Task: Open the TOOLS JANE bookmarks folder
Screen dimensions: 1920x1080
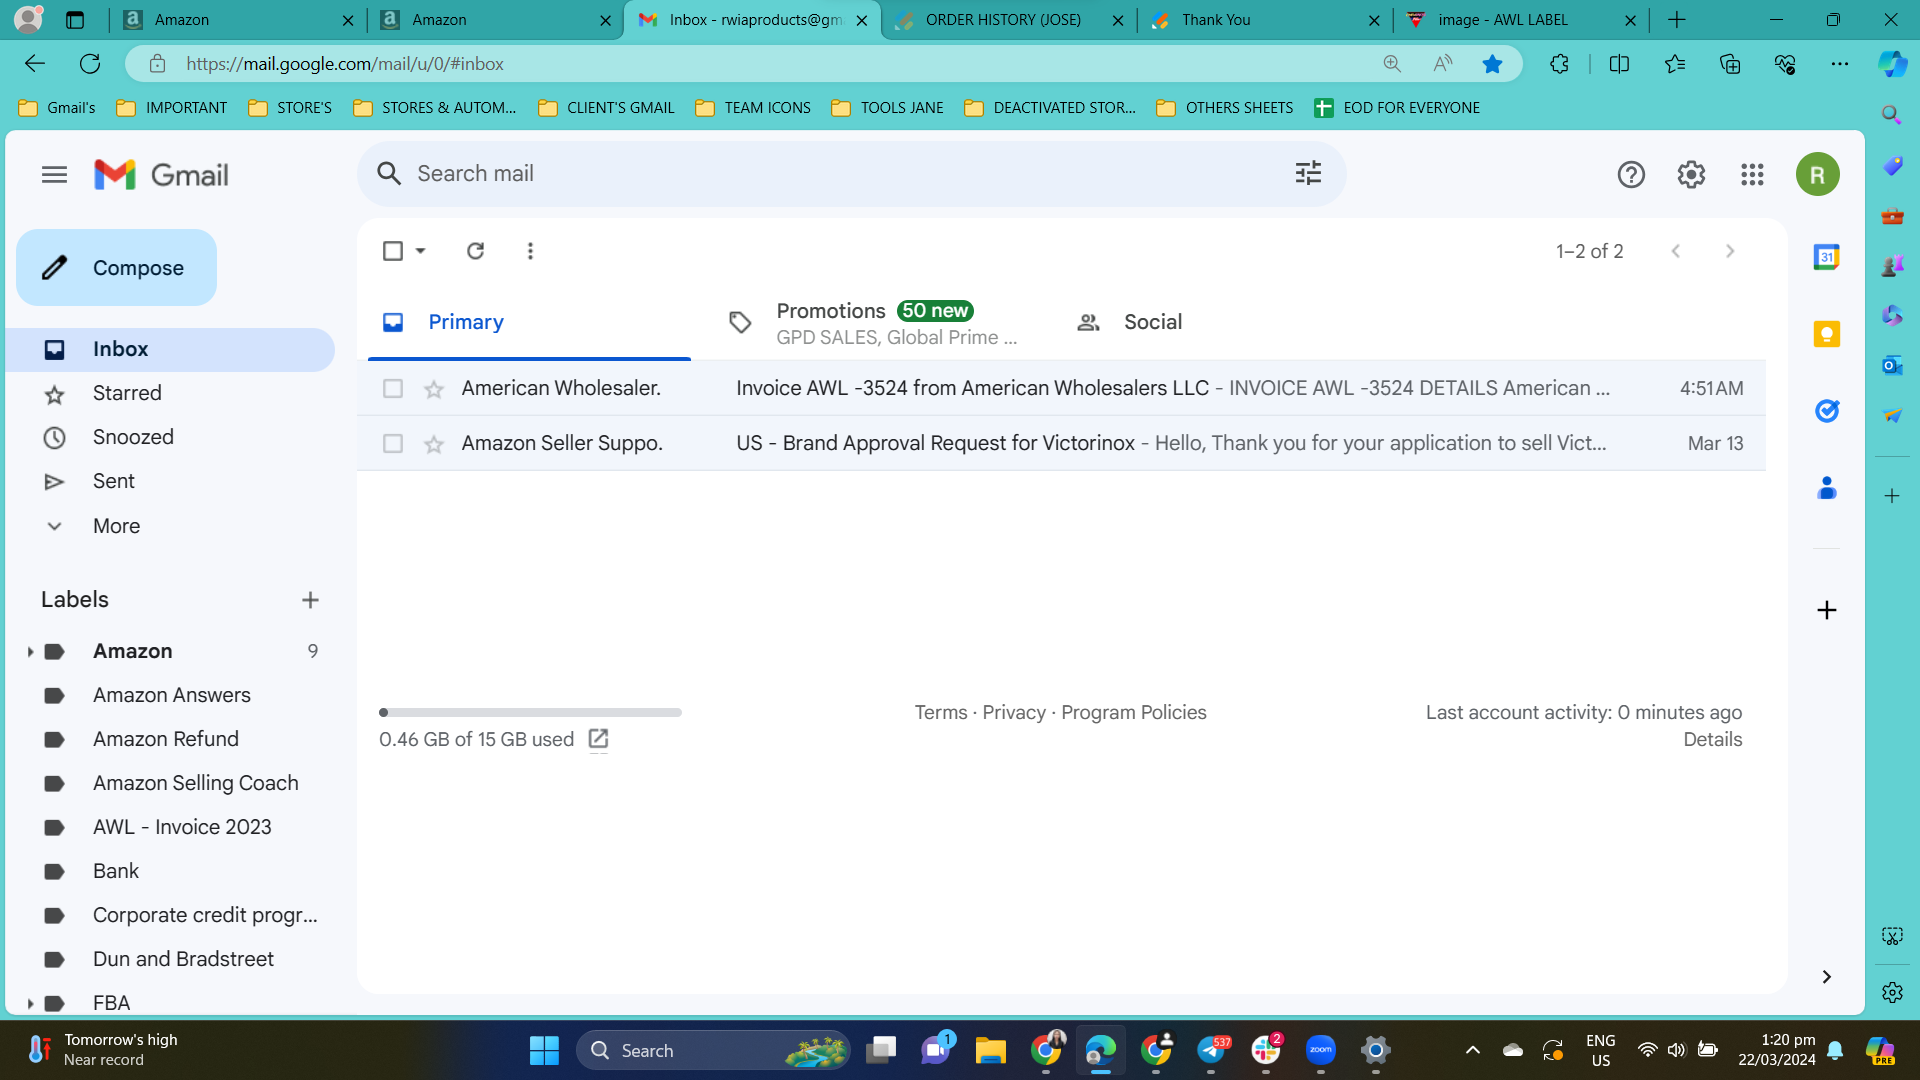Action: pos(887,108)
